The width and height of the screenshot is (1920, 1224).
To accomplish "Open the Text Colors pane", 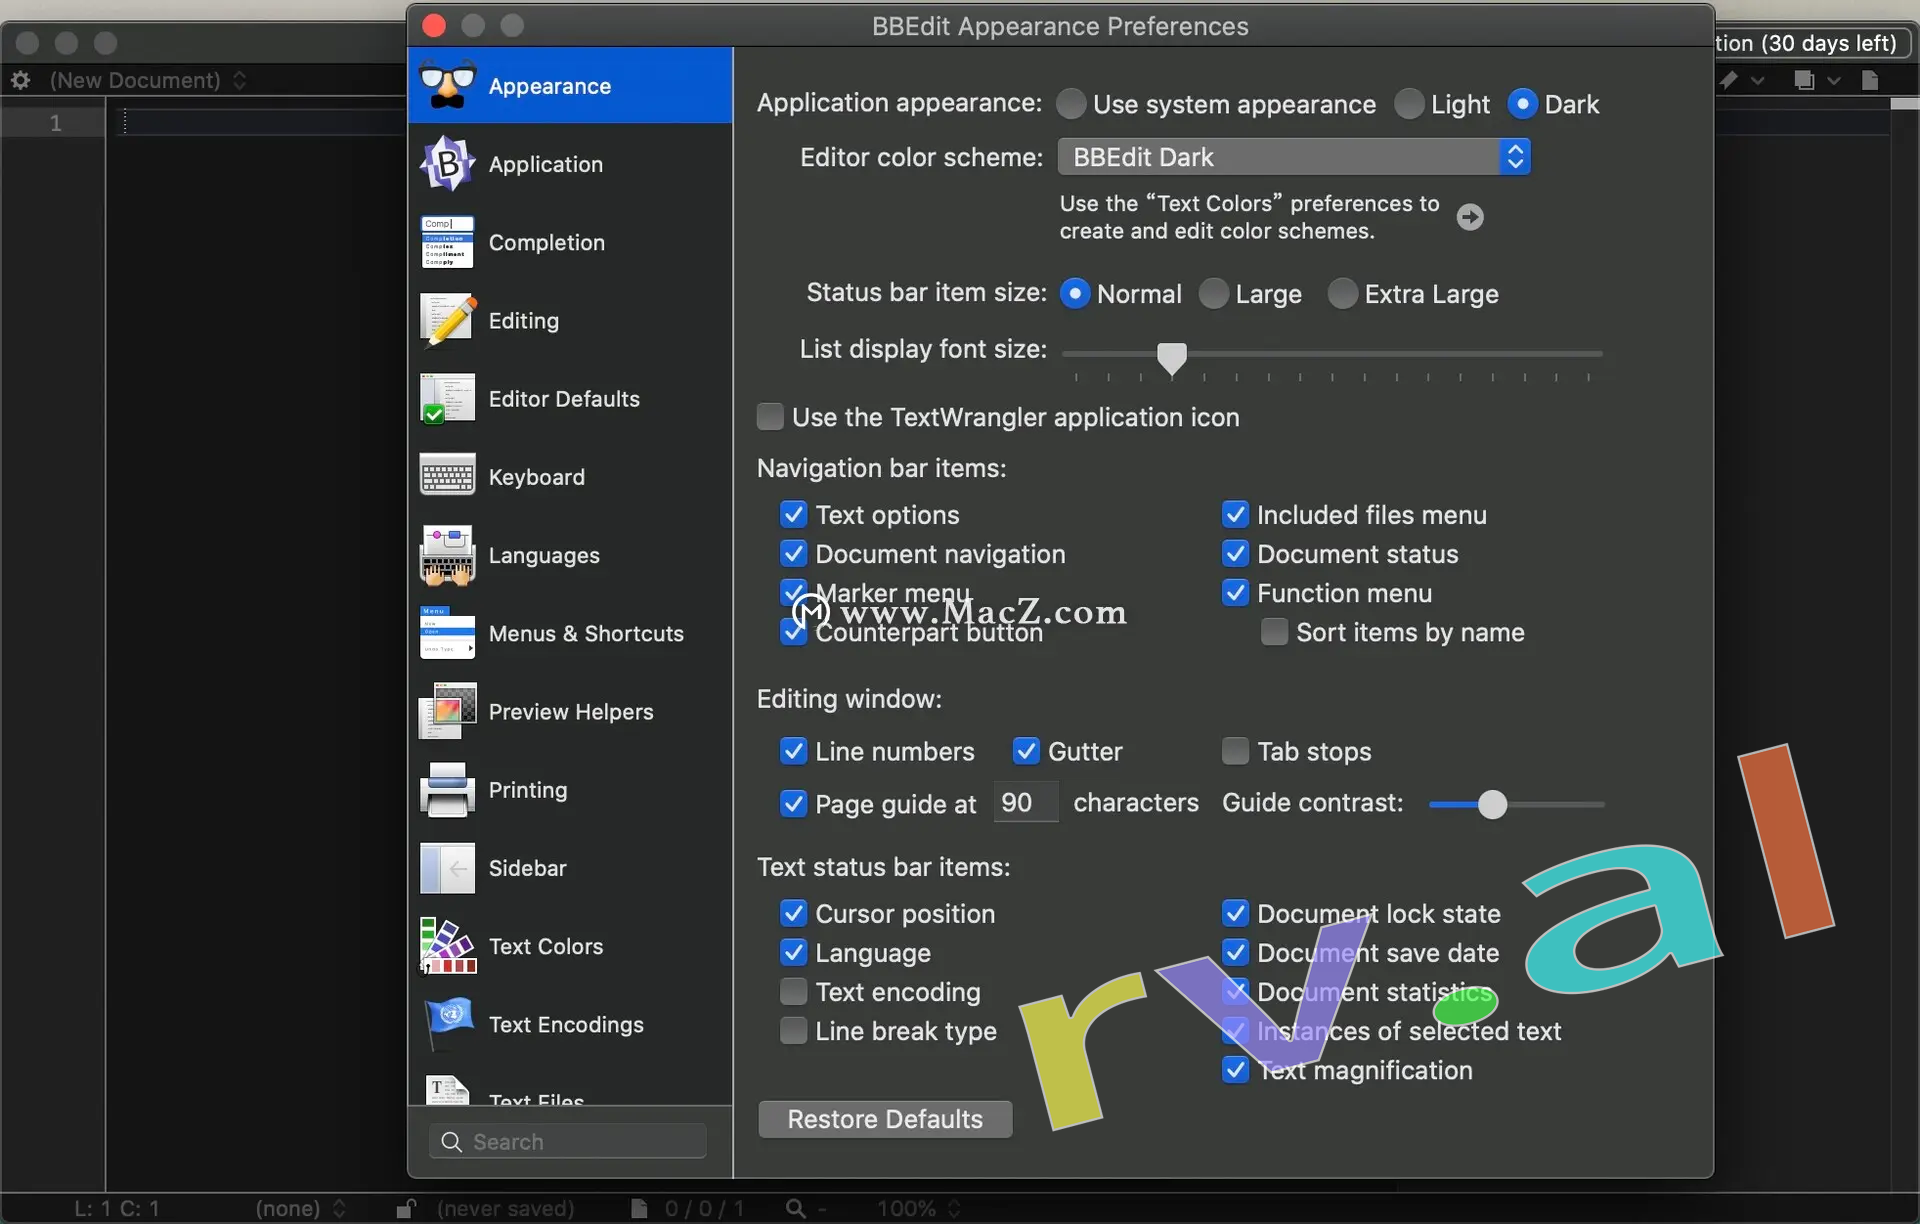I will (570, 946).
